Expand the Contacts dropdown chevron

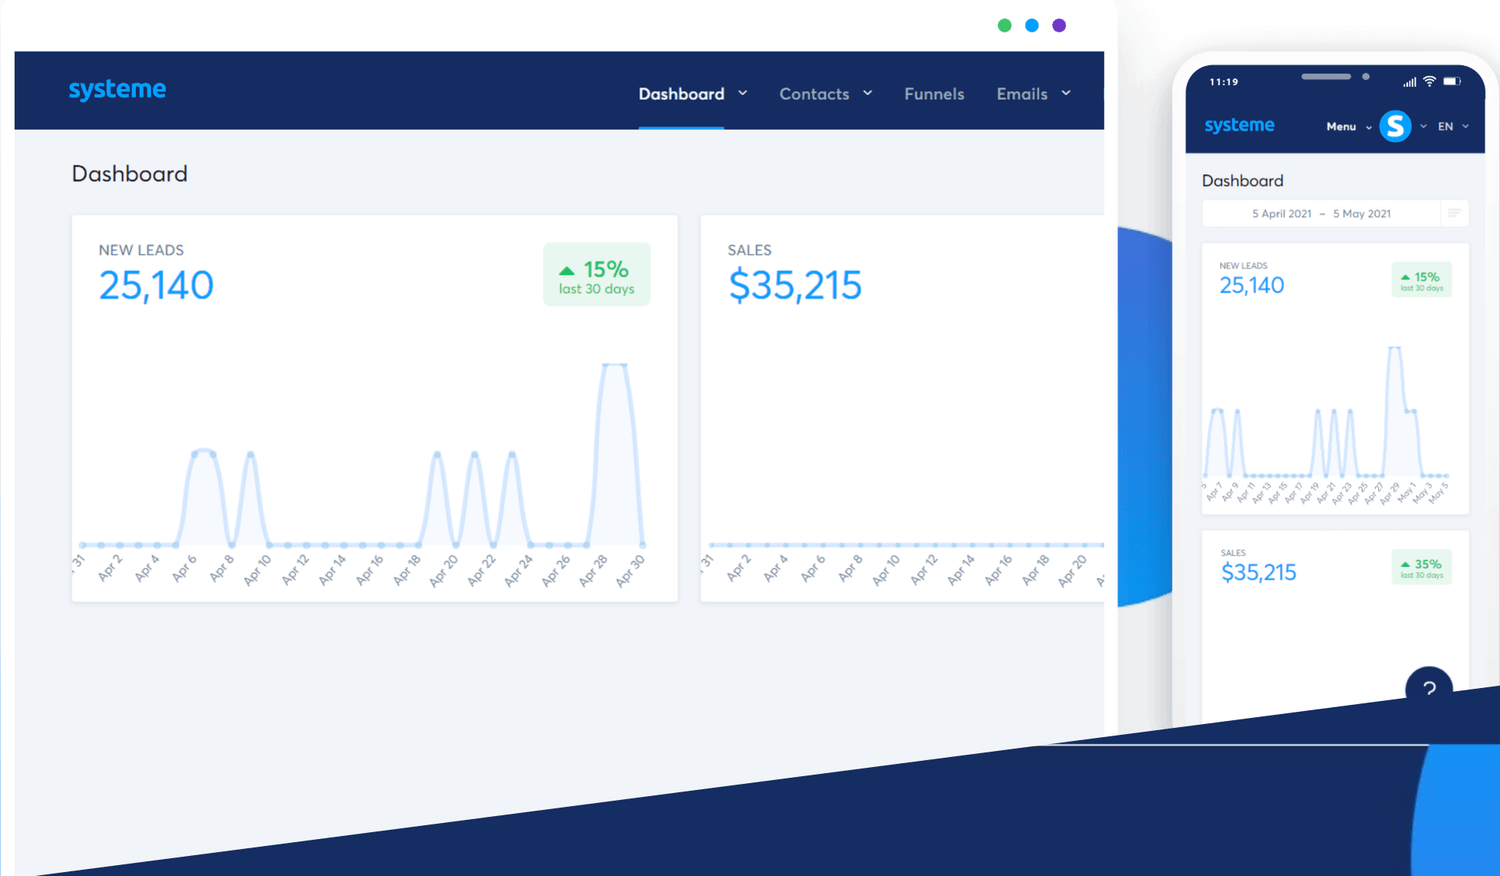[867, 93]
